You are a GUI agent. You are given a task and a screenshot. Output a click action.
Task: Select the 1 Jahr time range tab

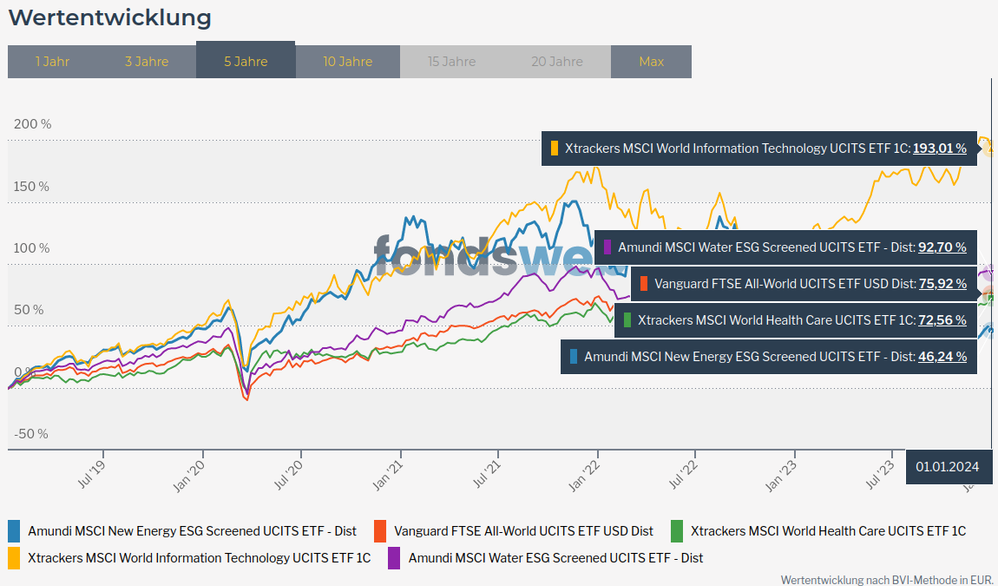click(52, 62)
